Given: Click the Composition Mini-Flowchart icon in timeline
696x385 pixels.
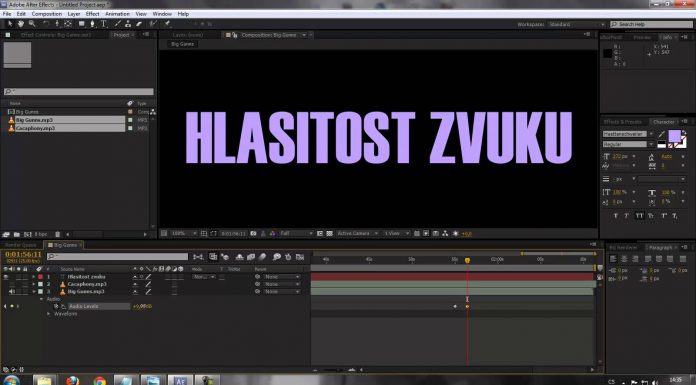Looking at the screenshot, I should (198, 257).
